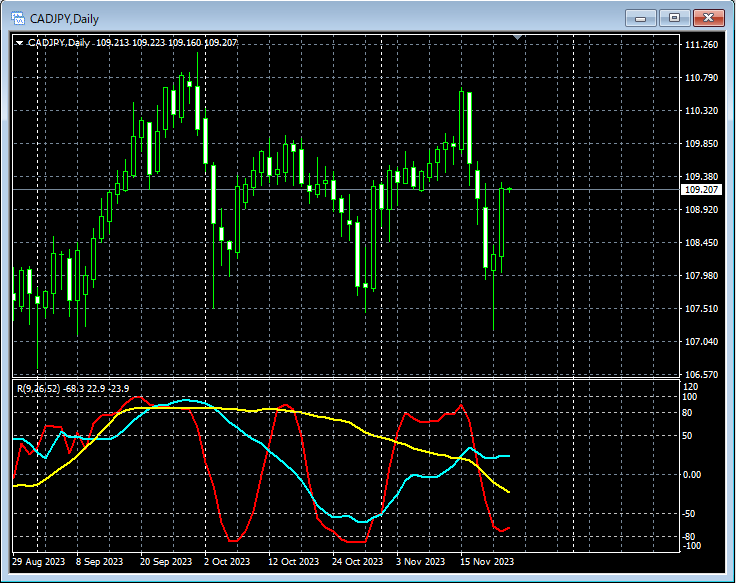This screenshot has width=737, height=583.
Task: Click the 2 Oct 2023 date label
Action: 227,561
